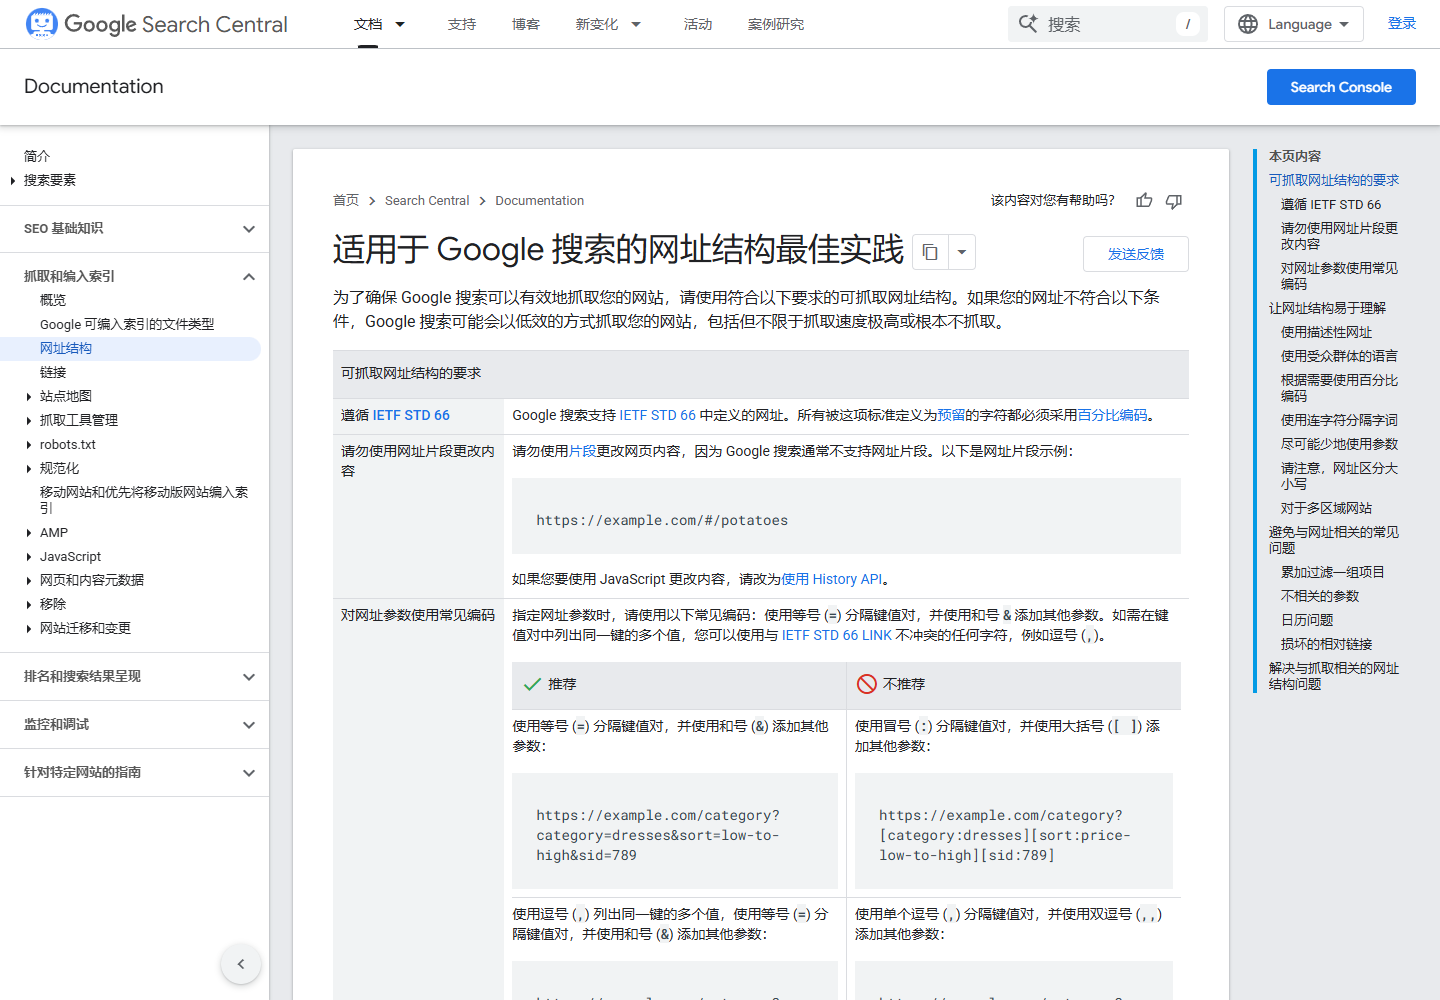Open the 案例研究 tab
Image resolution: width=1440 pixels, height=1000 pixels.
click(776, 24)
